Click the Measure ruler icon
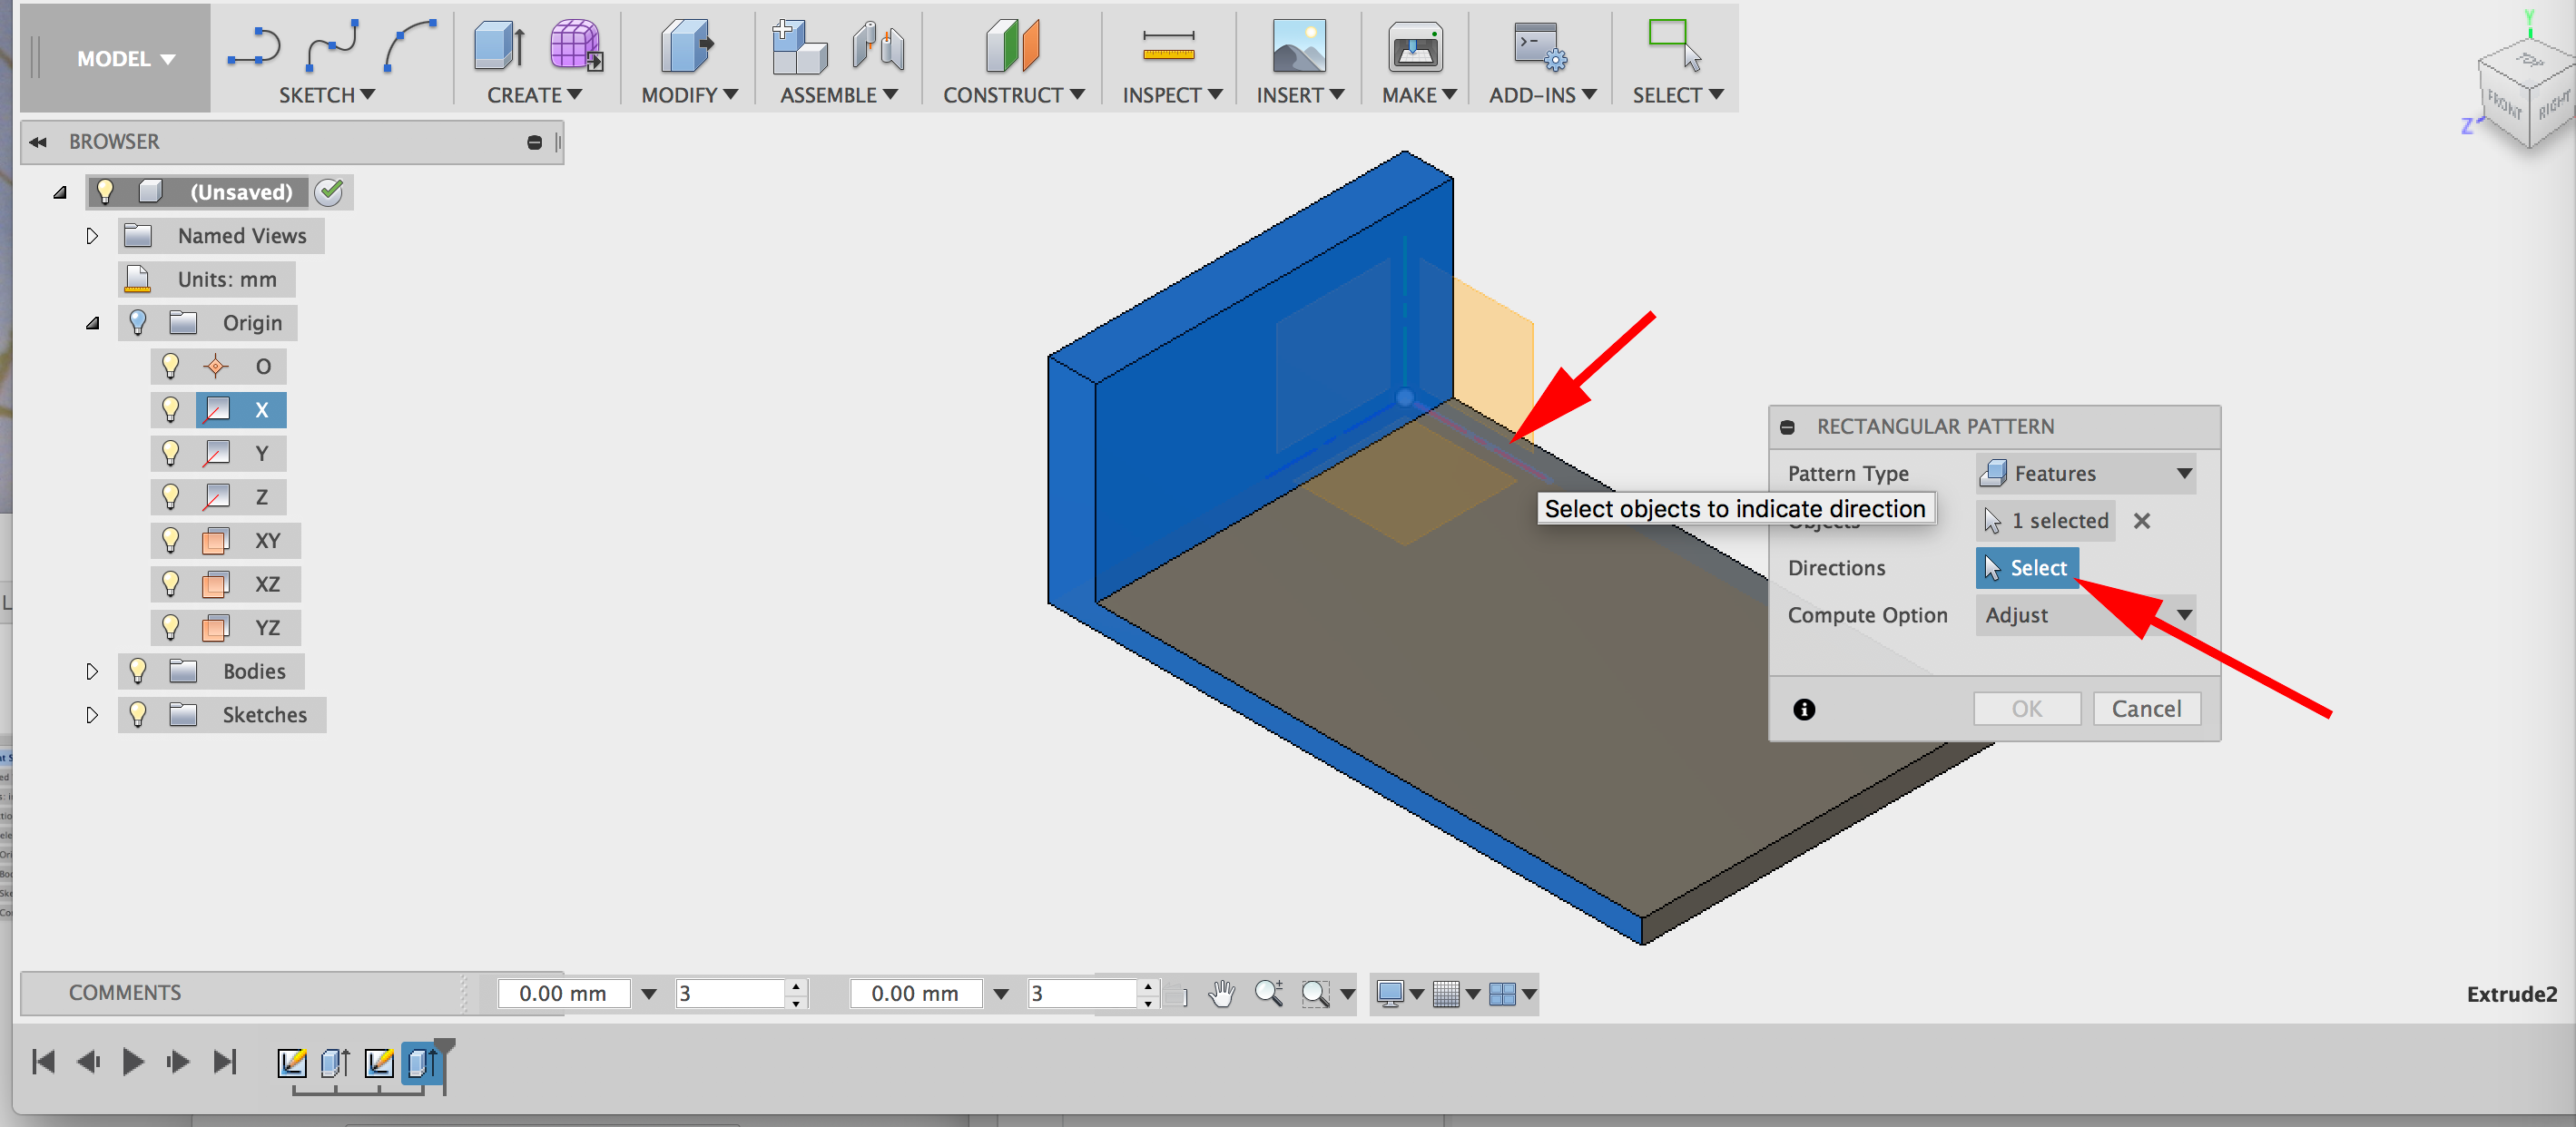2576x1127 pixels. point(1168,46)
